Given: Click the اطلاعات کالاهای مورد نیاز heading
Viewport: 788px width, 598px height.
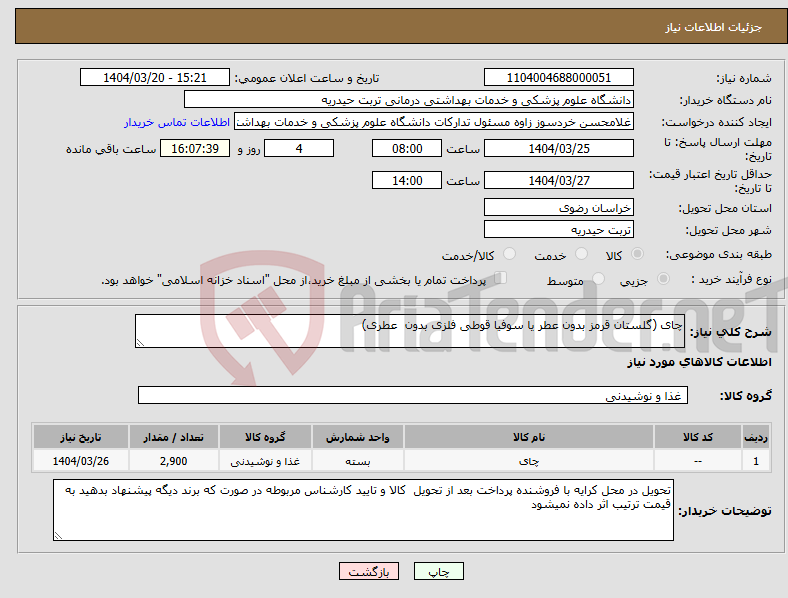Looking at the screenshot, I should click(699, 362).
